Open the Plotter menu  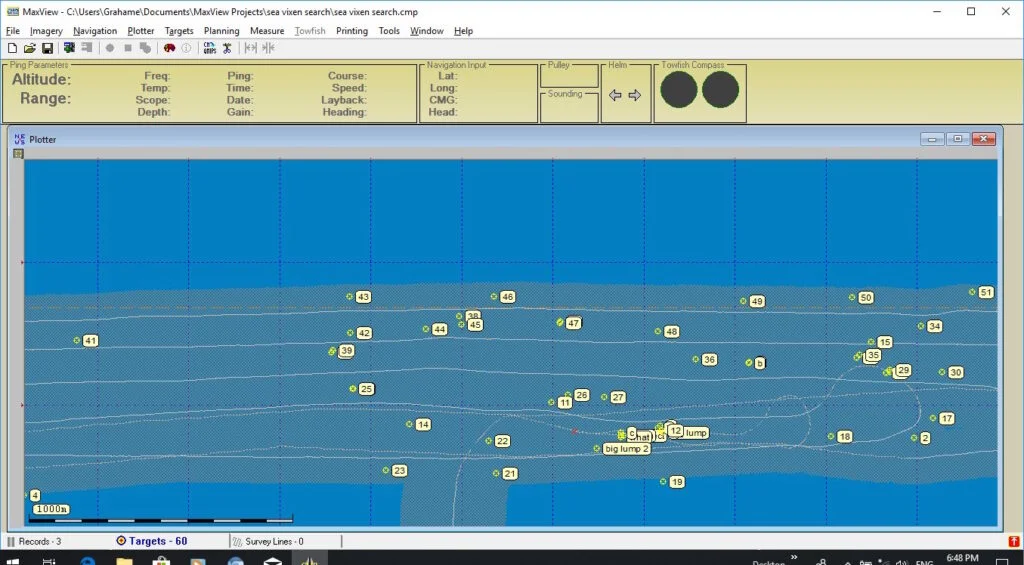(140, 31)
